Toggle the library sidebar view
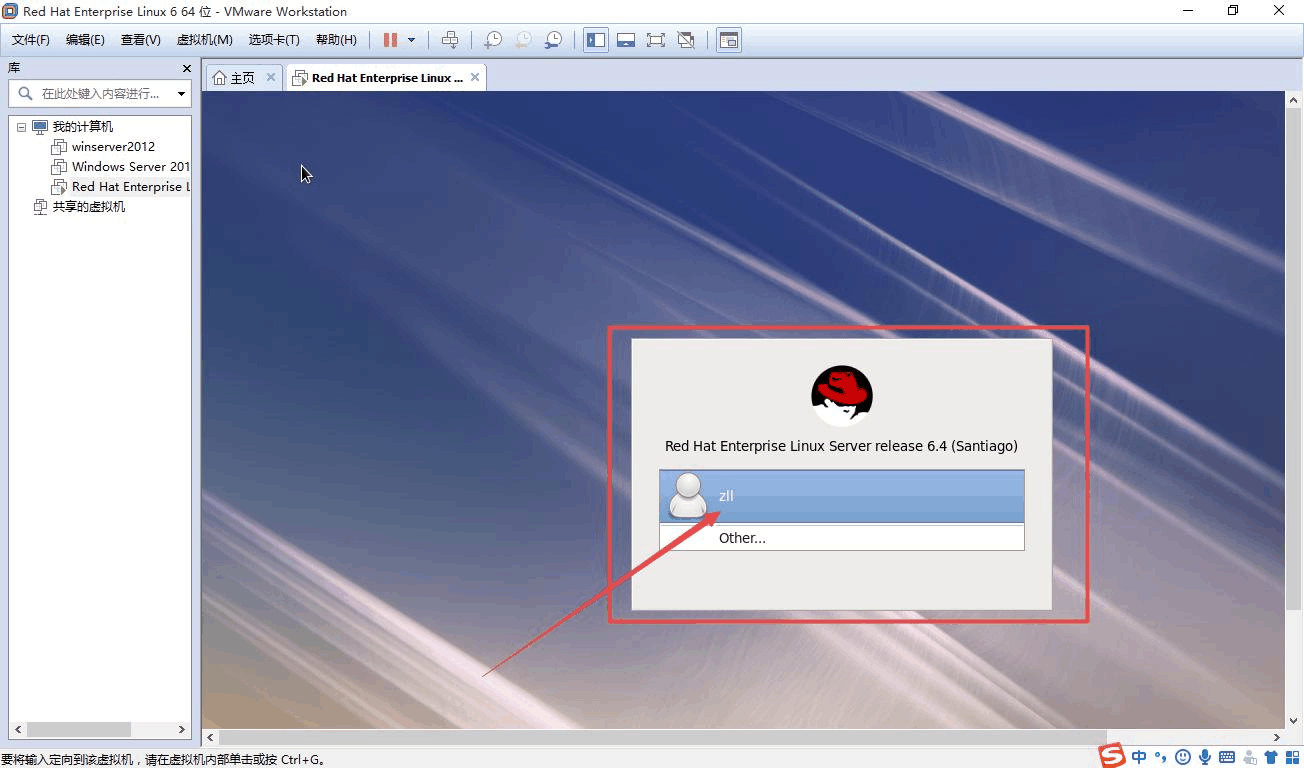 [596, 40]
